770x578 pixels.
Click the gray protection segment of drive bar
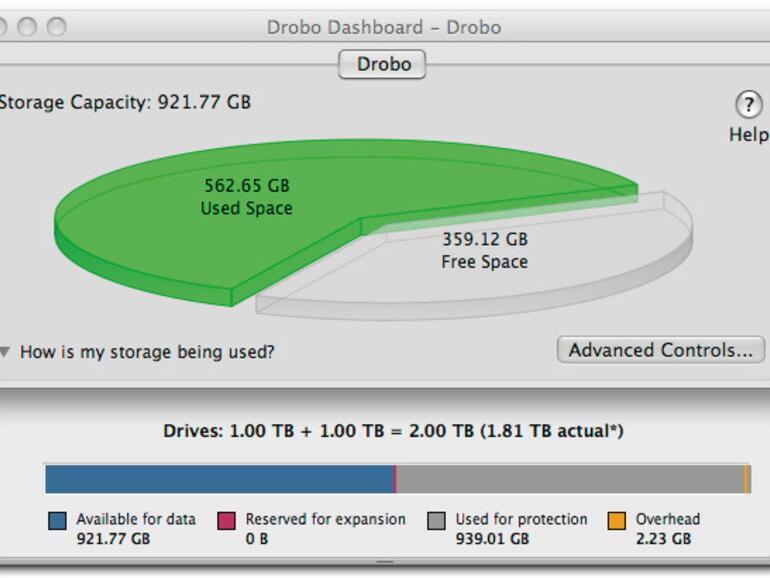570,479
